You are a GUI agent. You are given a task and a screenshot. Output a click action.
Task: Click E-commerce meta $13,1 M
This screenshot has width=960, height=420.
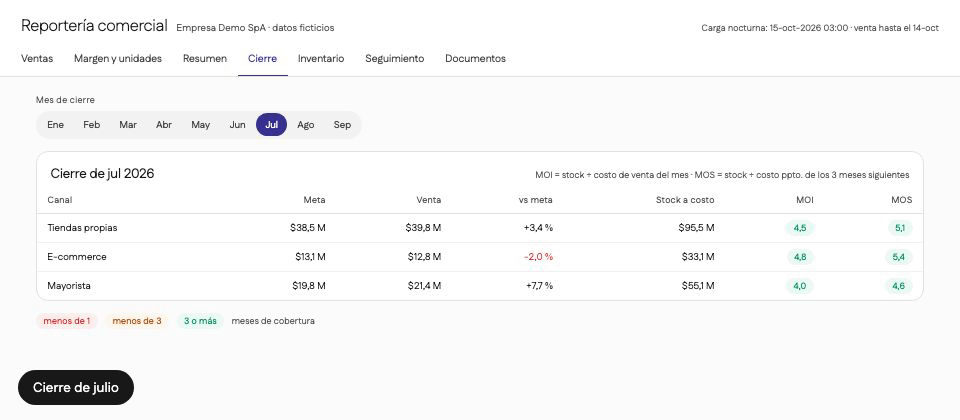click(x=310, y=257)
